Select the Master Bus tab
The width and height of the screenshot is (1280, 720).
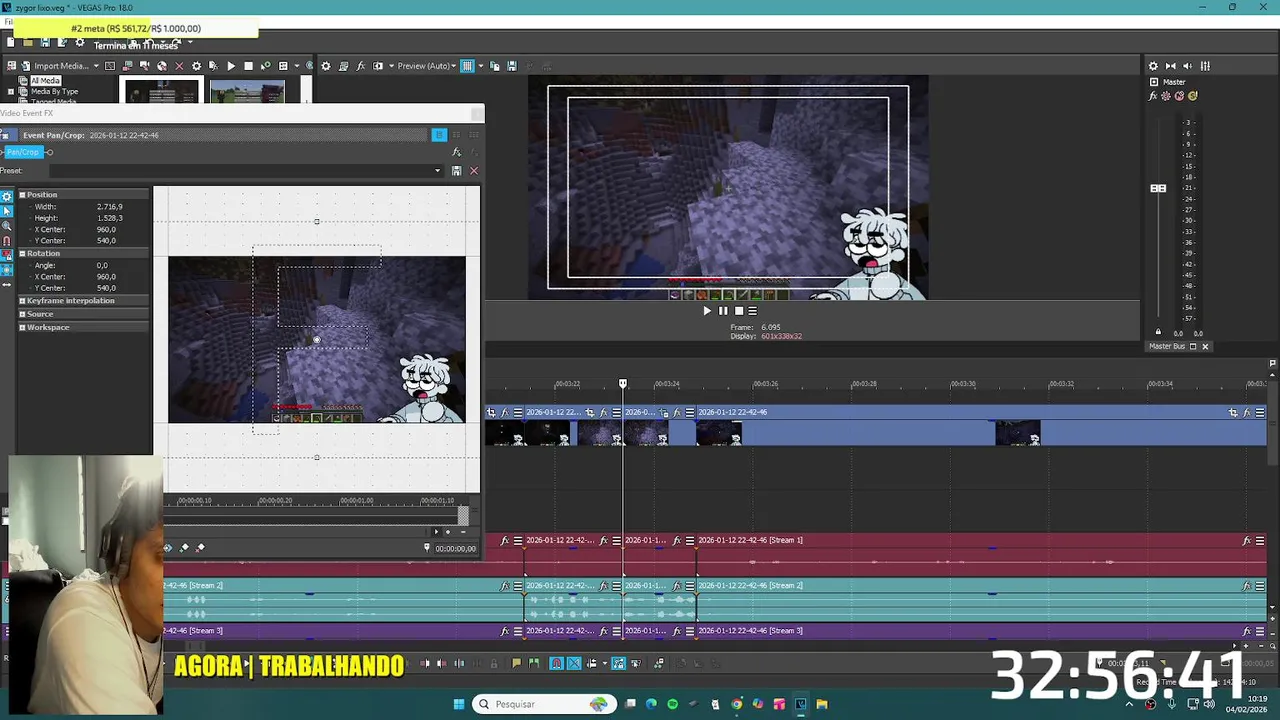click(x=1167, y=346)
